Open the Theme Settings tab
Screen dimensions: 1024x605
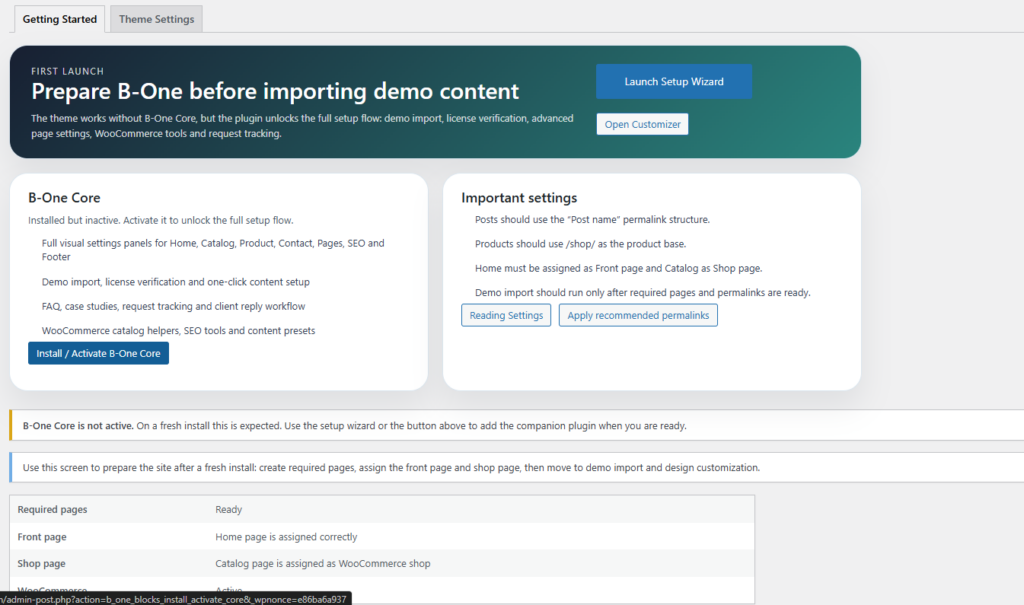tap(156, 19)
